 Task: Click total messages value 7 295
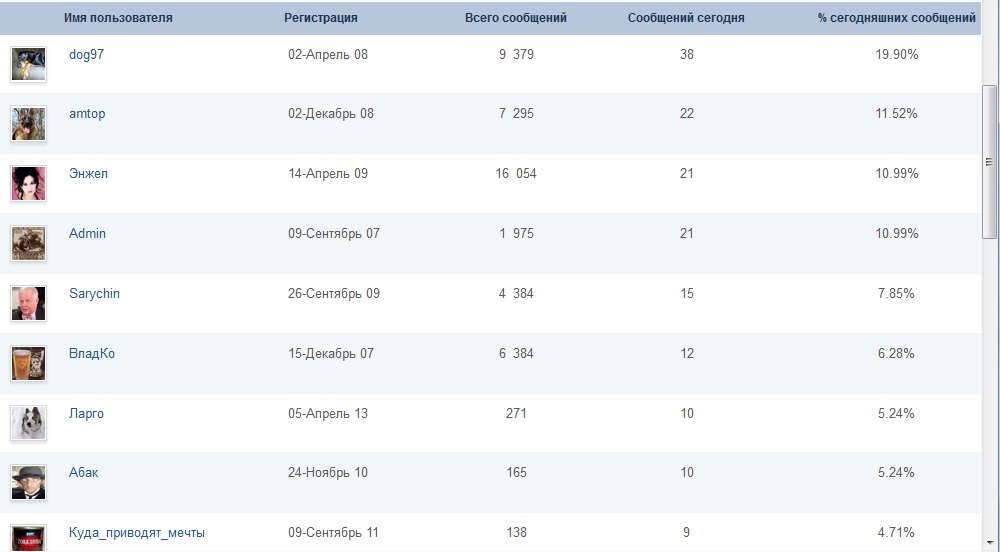coord(517,113)
